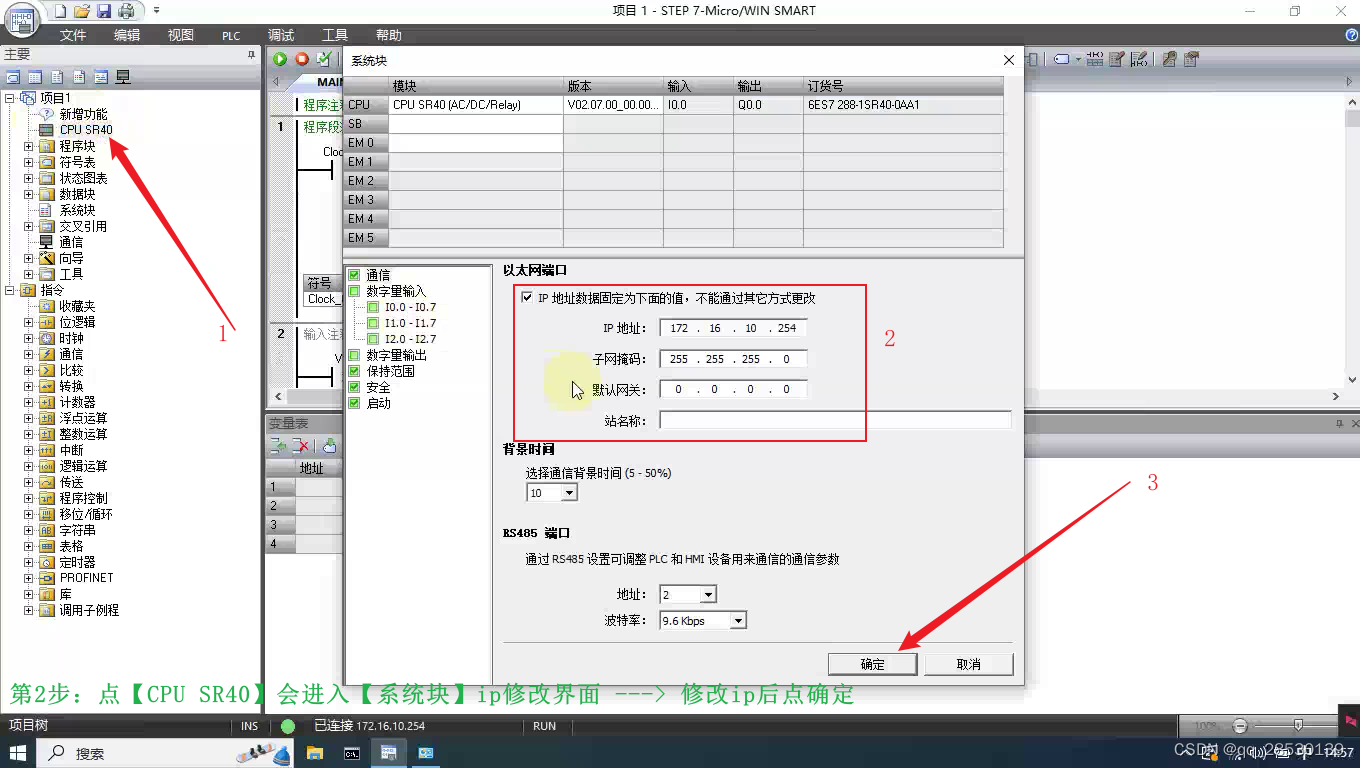This screenshot has height=768, width=1360.
Task: Click the 确定 button to confirm settings
Action: click(x=872, y=664)
